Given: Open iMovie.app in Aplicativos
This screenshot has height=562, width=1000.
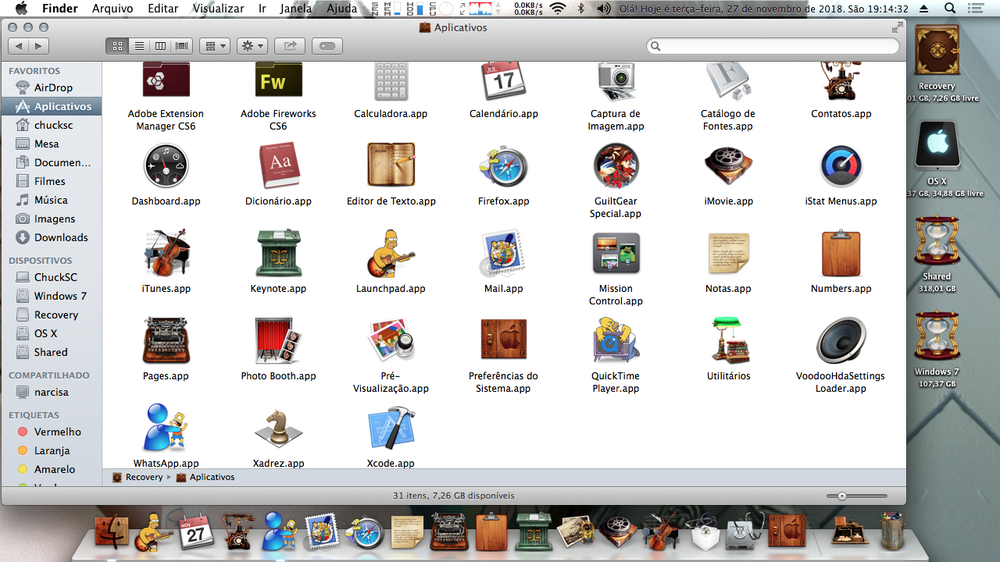Looking at the screenshot, I should (728, 167).
